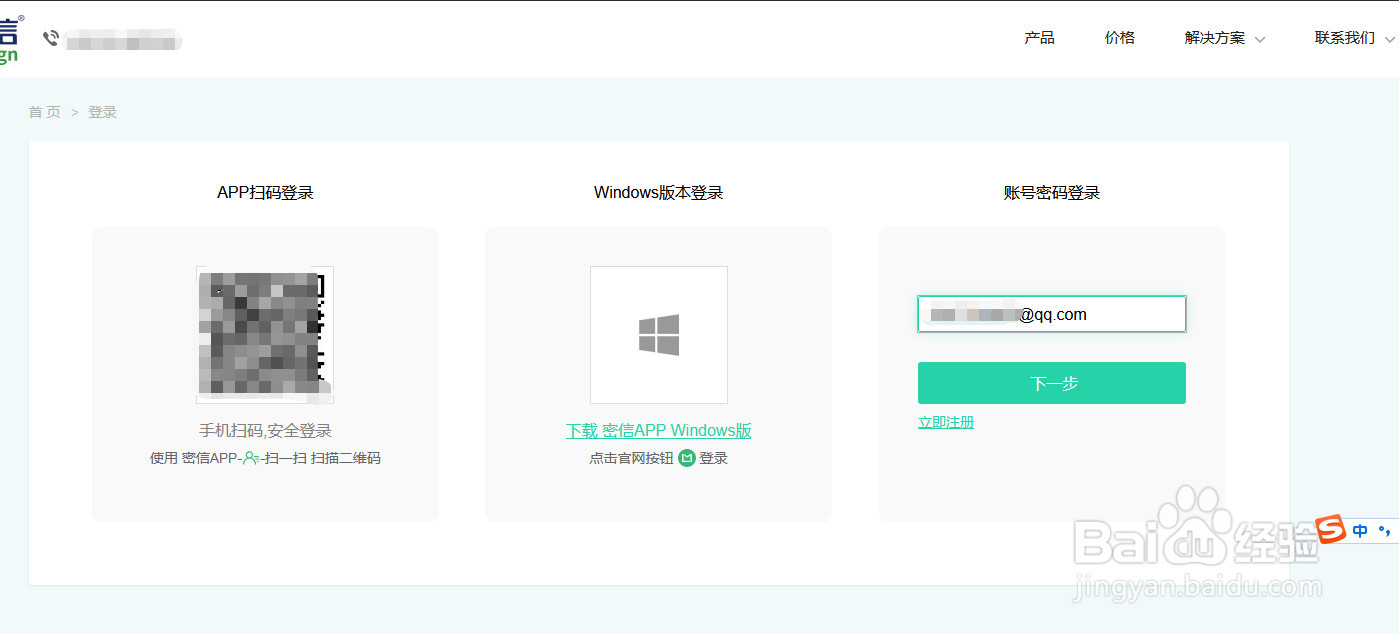Select the APP扫码登录 heading
1399x634 pixels.
pyautogui.click(x=265, y=193)
